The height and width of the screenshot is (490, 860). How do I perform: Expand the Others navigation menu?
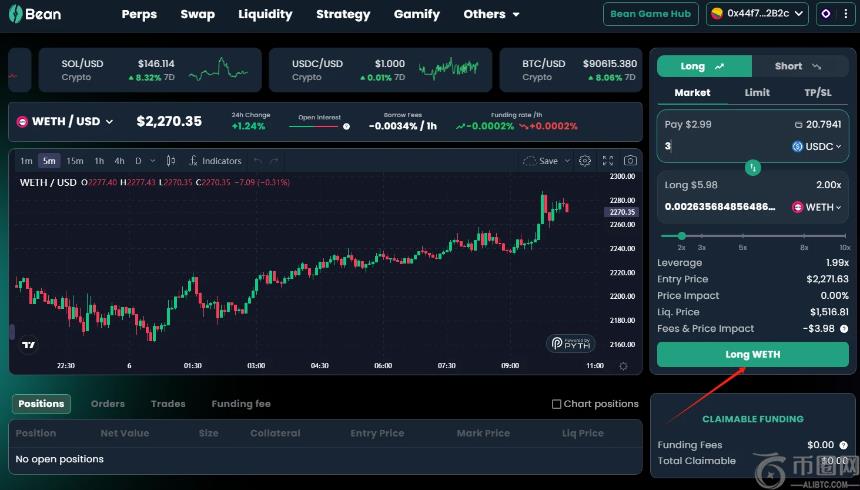pos(491,14)
